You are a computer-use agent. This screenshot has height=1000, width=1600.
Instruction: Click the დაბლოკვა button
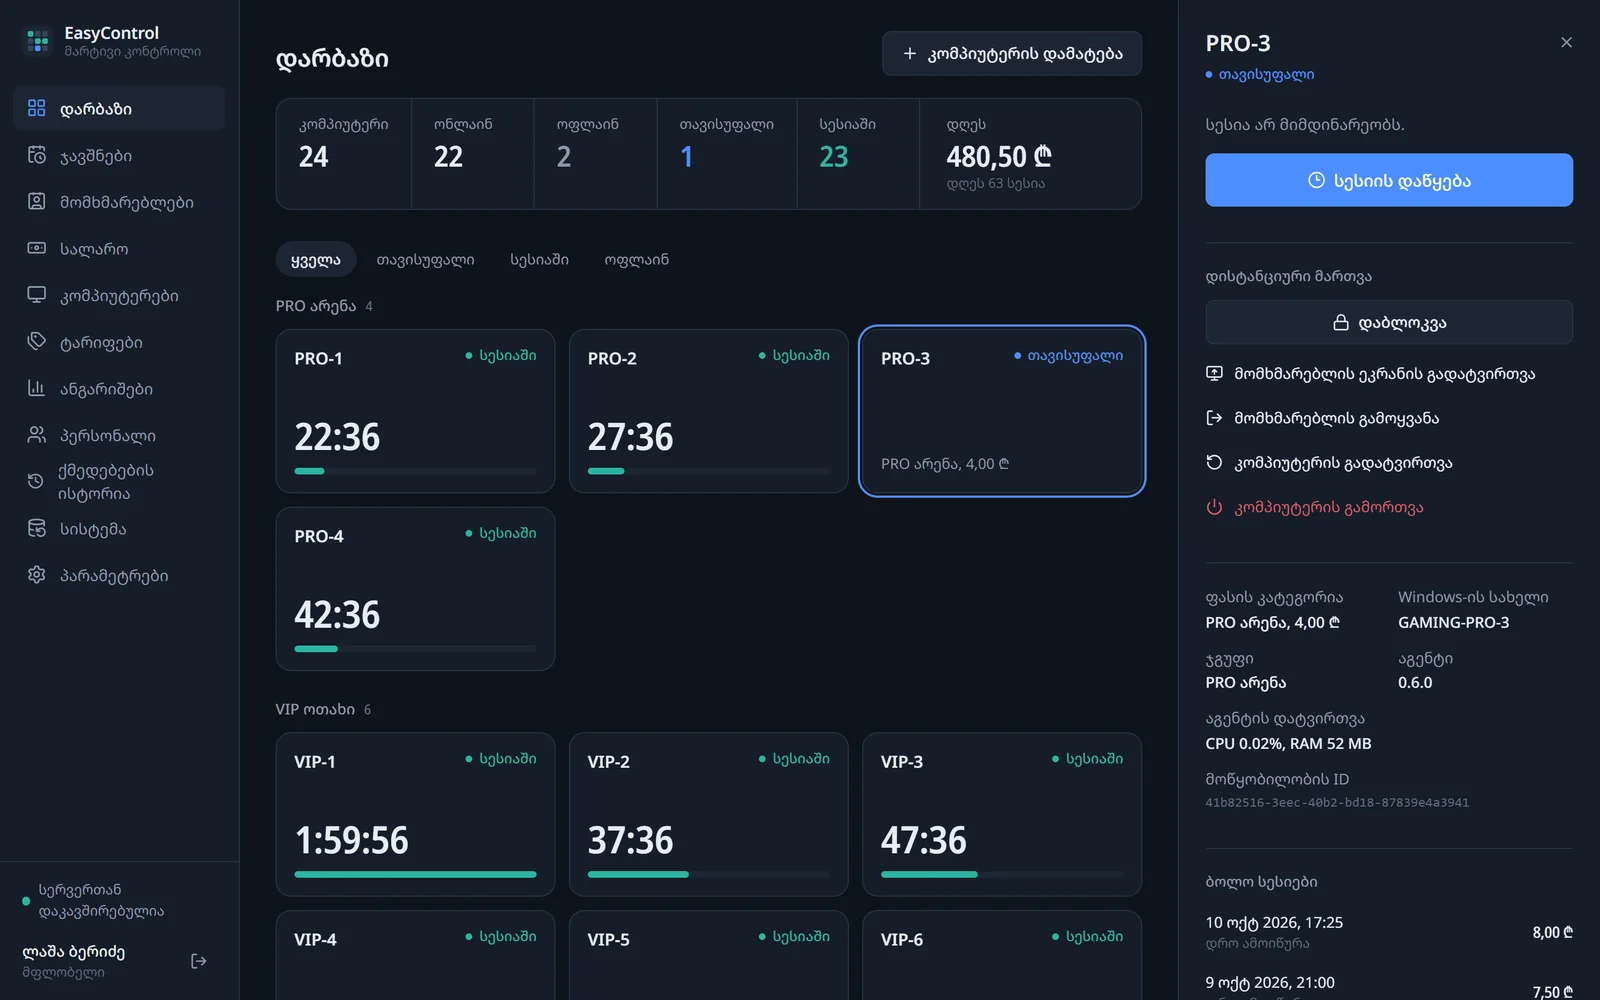(1389, 322)
